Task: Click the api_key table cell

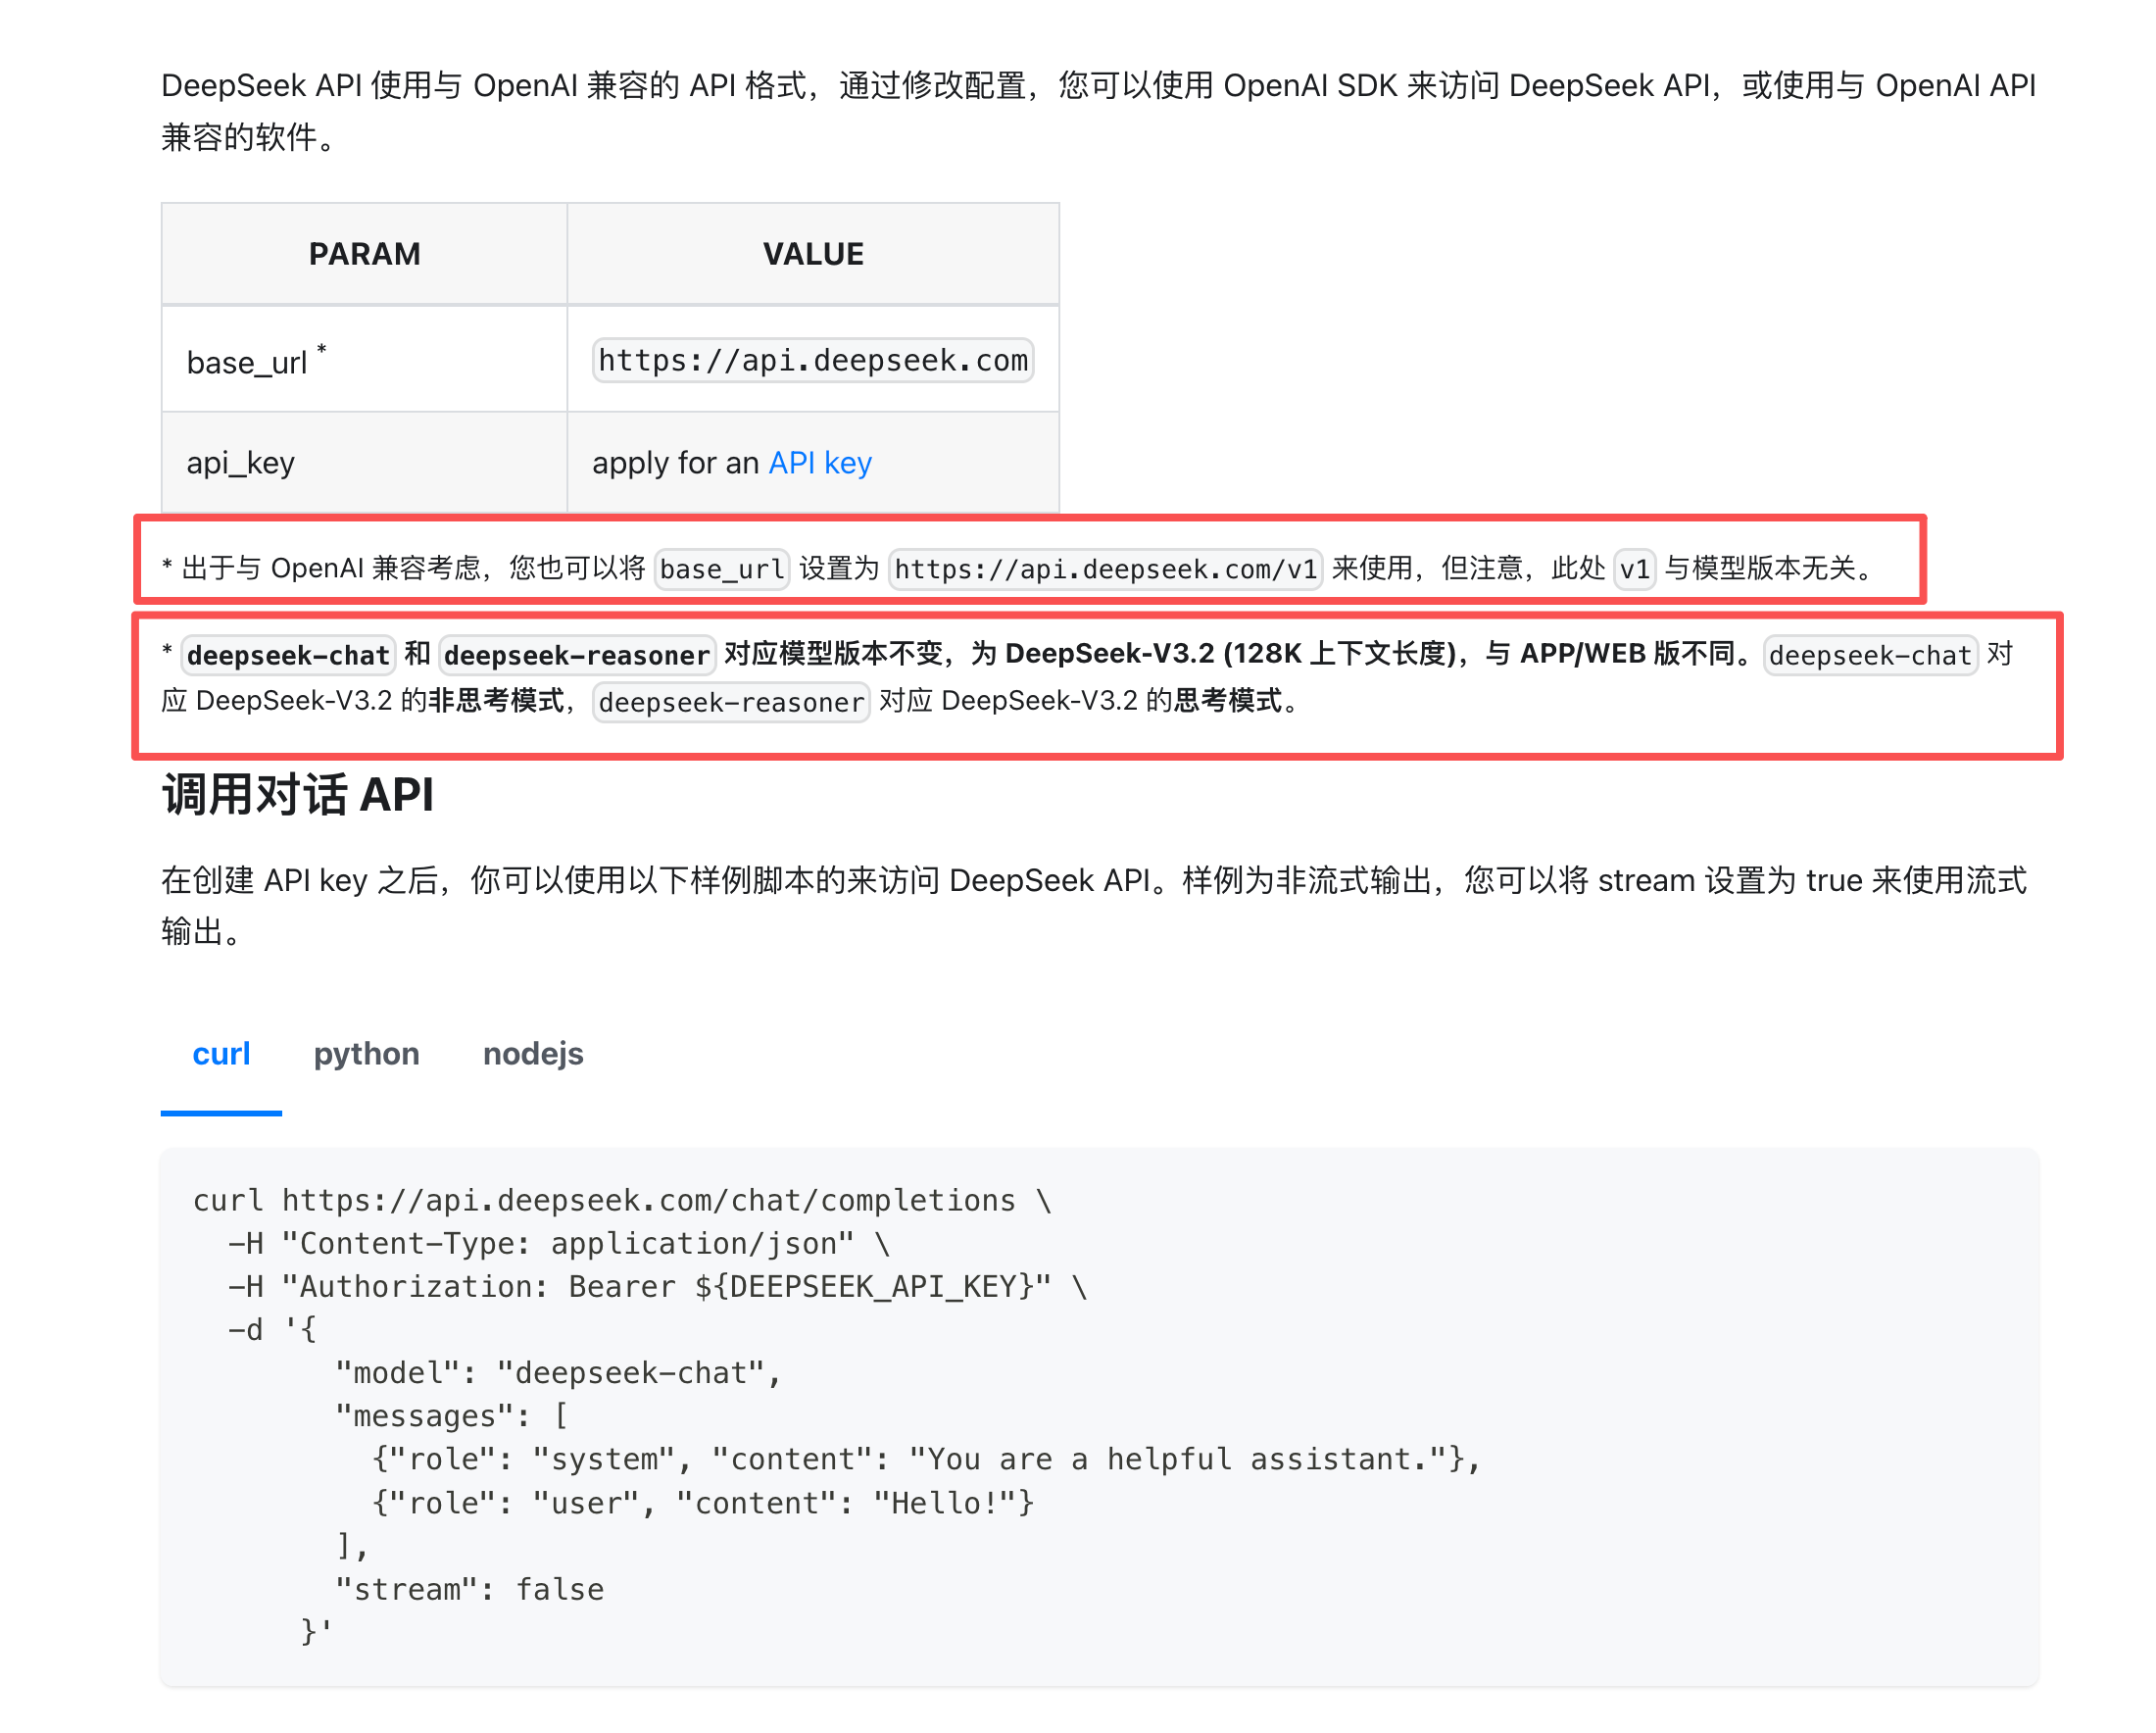Action: (364, 463)
